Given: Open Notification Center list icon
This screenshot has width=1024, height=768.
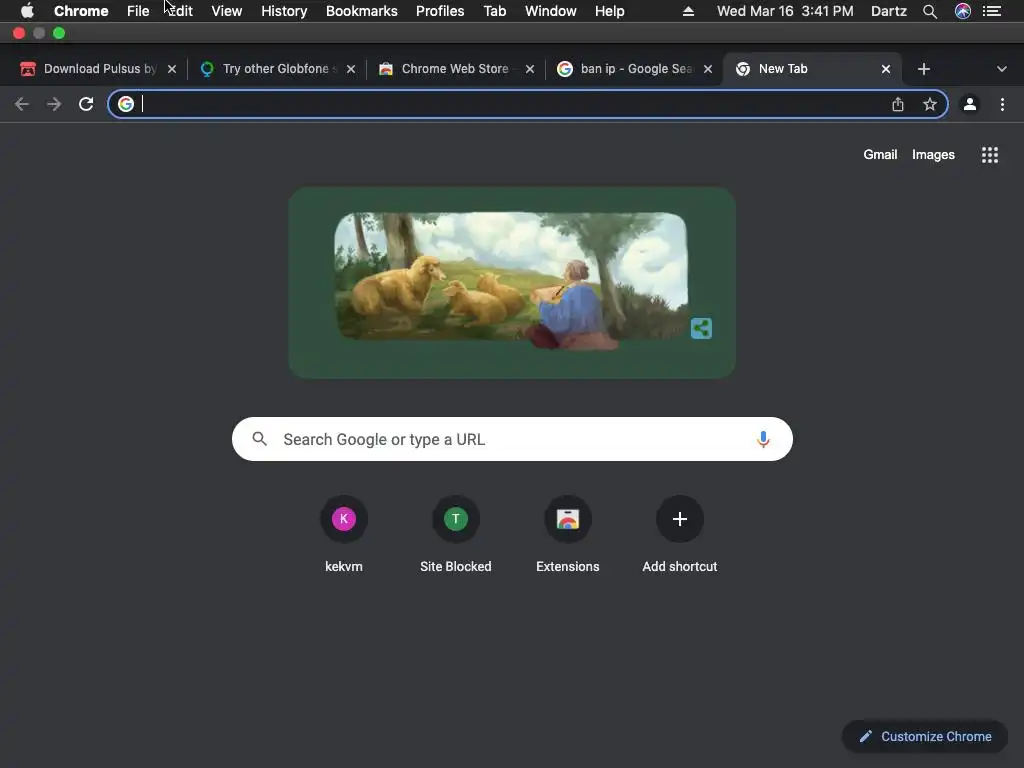Looking at the screenshot, I should click(x=992, y=11).
